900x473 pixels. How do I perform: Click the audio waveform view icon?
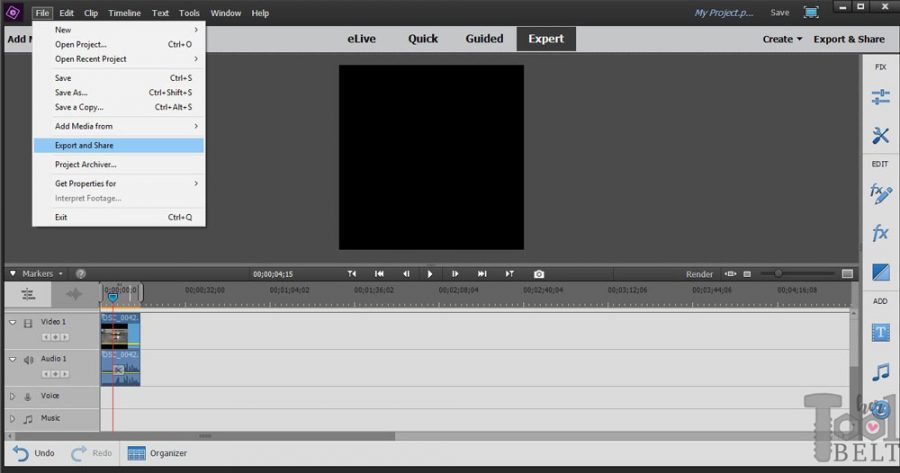tap(74, 294)
